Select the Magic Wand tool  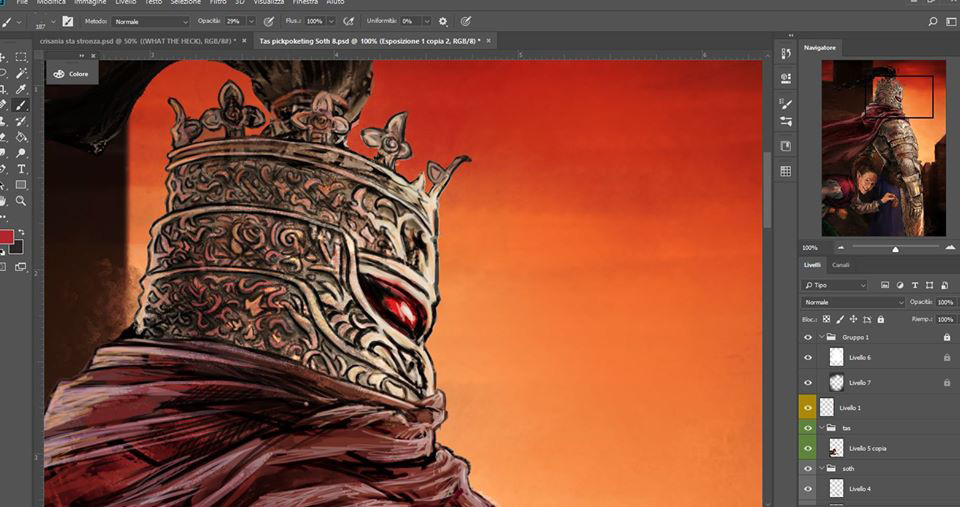[x=21, y=73]
